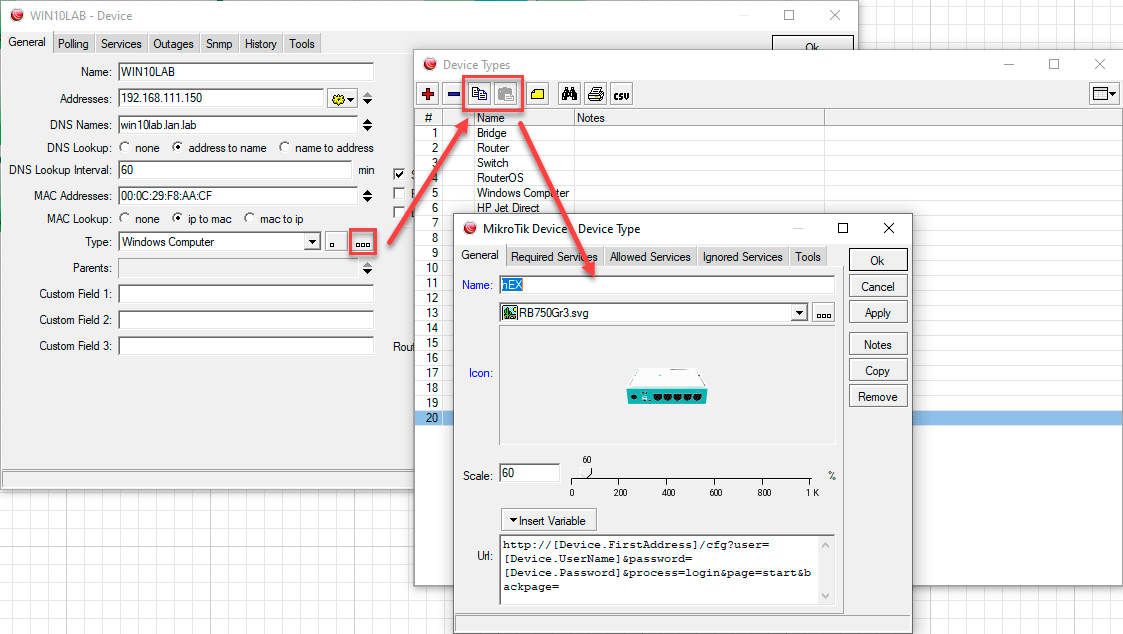The height and width of the screenshot is (634, 1123).
Task: Switch to the Polling tab
Action: [x=73, y=44]
